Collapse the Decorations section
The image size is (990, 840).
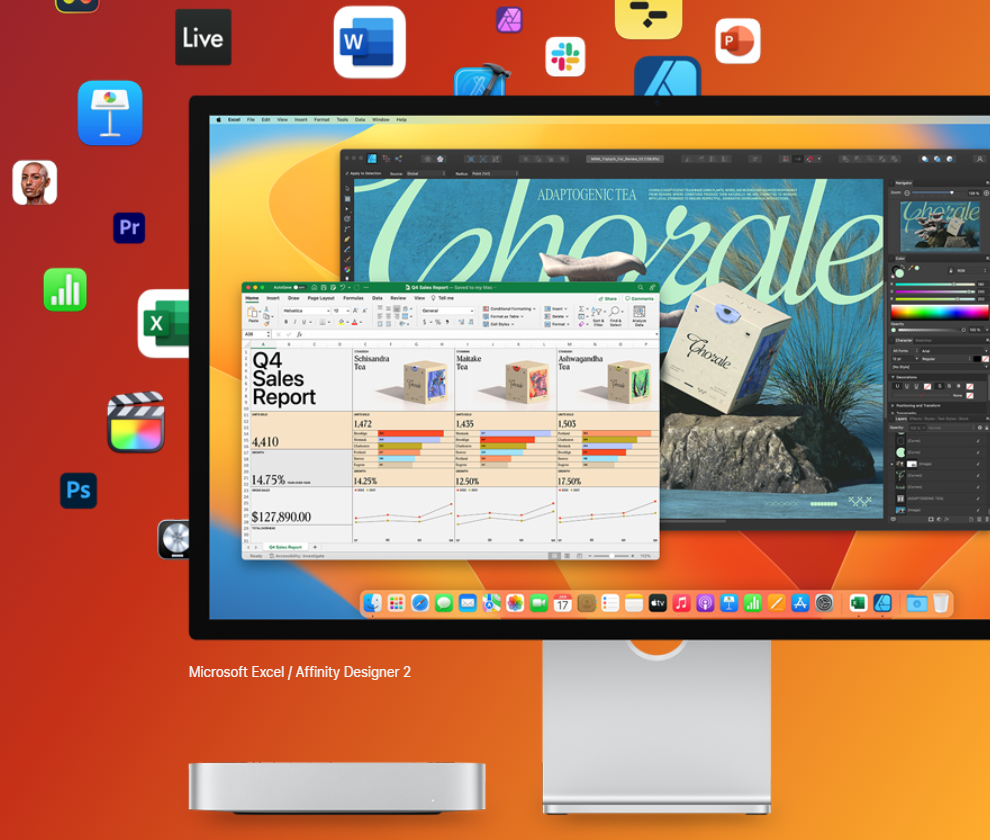coord(894,377)
